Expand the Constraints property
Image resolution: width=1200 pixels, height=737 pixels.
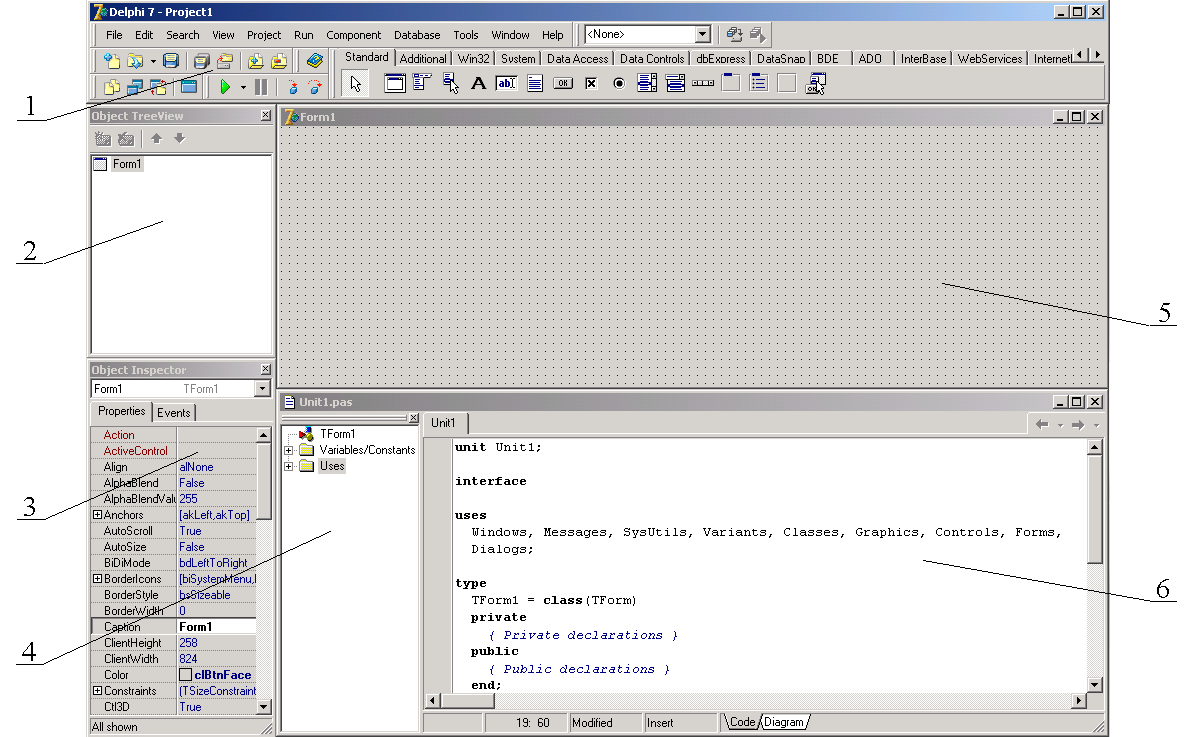pyautogui.click(x=97, y=691)
